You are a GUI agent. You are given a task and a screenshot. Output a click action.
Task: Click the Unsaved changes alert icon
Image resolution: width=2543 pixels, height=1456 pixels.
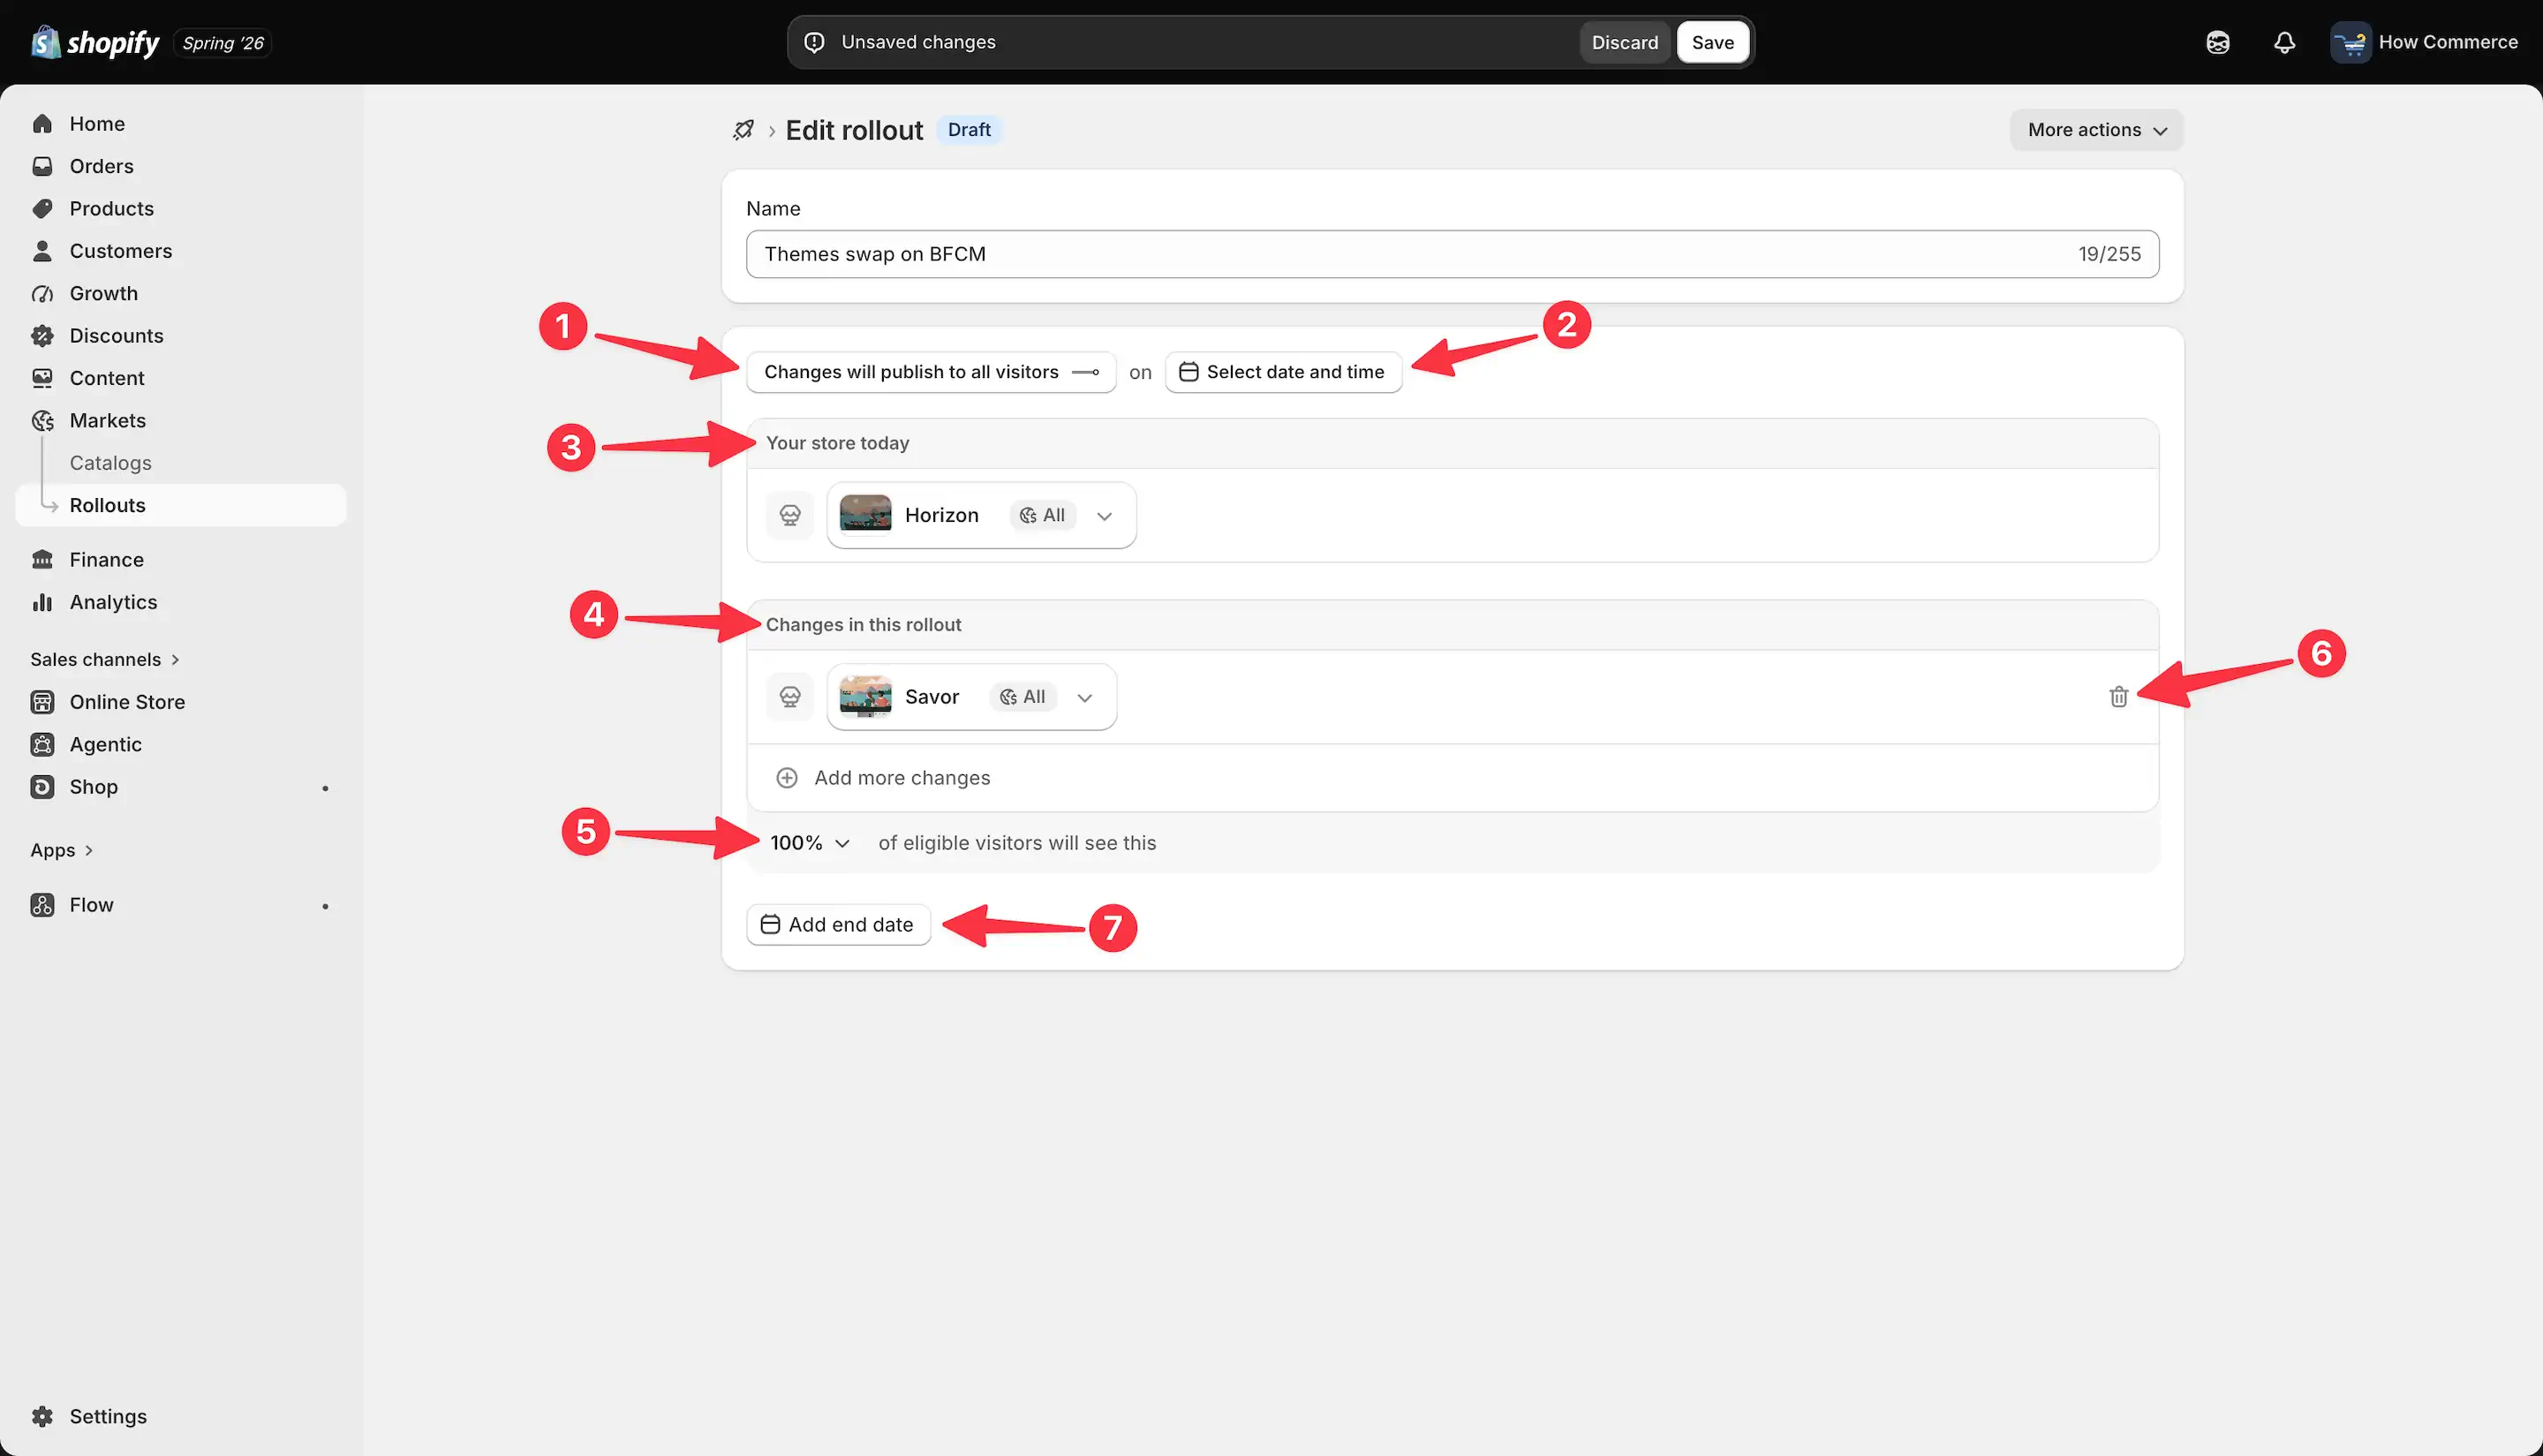[815, 42]
